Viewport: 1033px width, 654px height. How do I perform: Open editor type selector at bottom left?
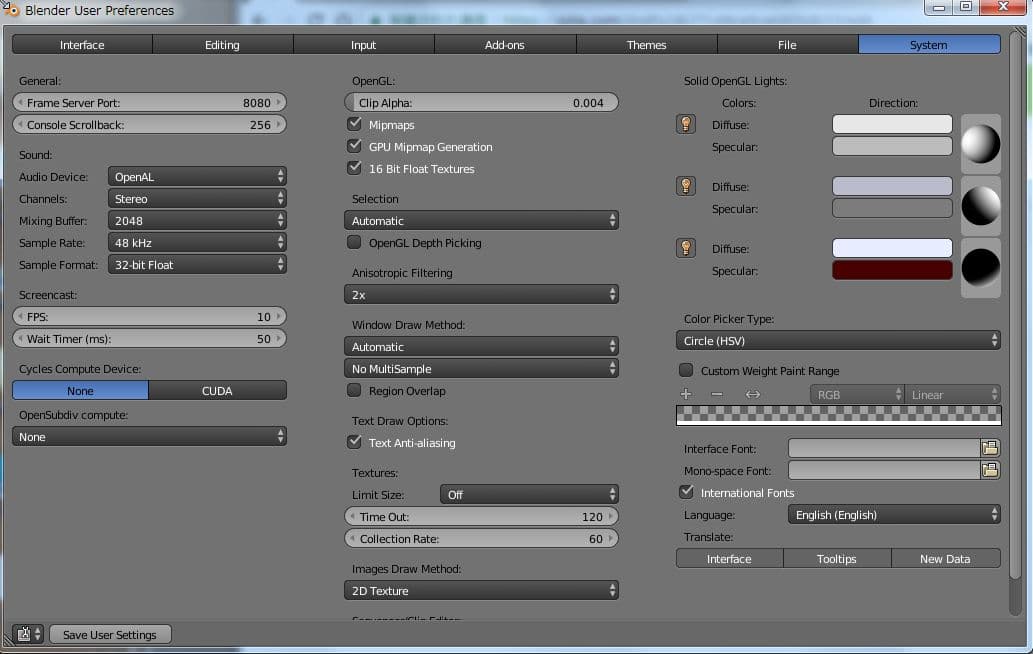tap(28, 634)
